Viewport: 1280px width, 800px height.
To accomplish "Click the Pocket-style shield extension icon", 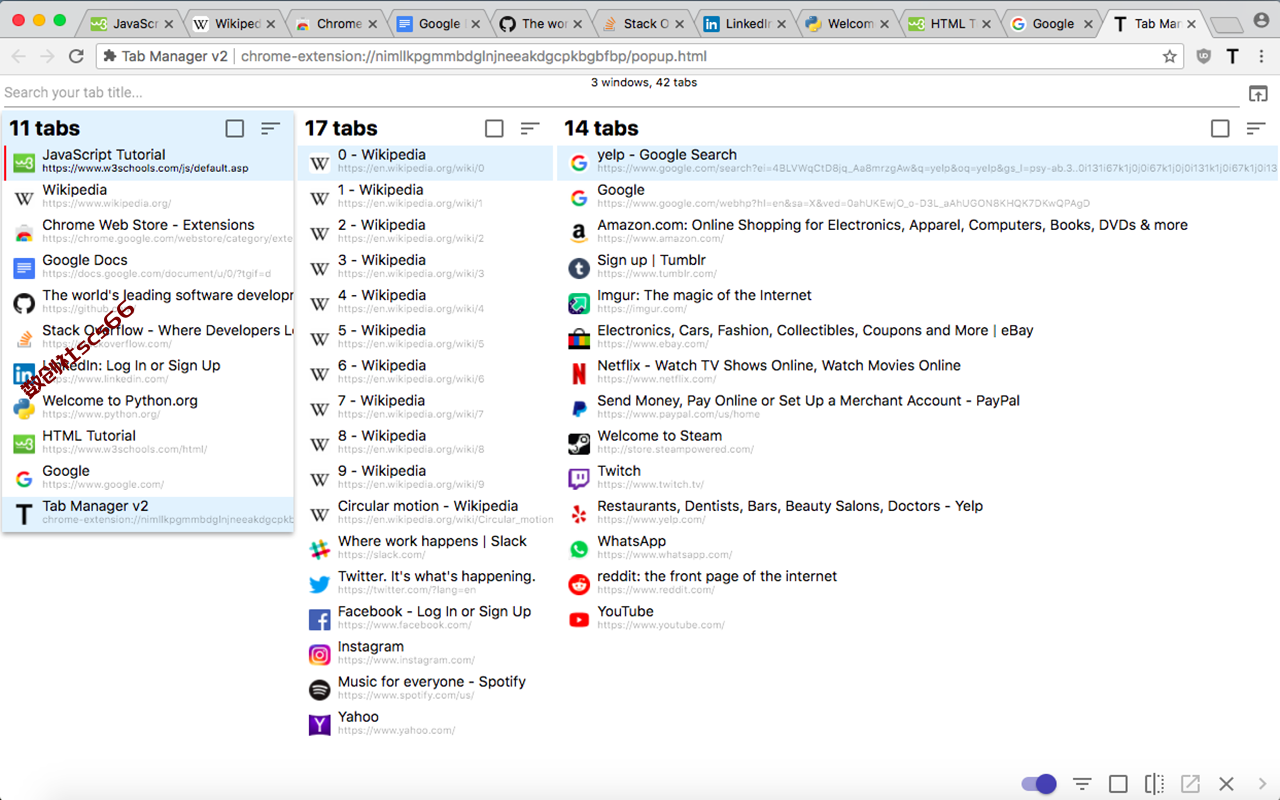I will point(1204,57).
